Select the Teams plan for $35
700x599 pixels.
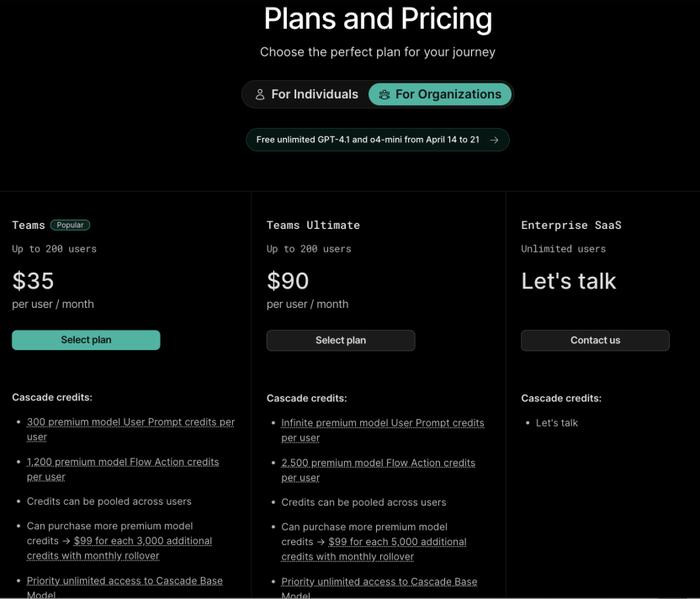point(86,340)
